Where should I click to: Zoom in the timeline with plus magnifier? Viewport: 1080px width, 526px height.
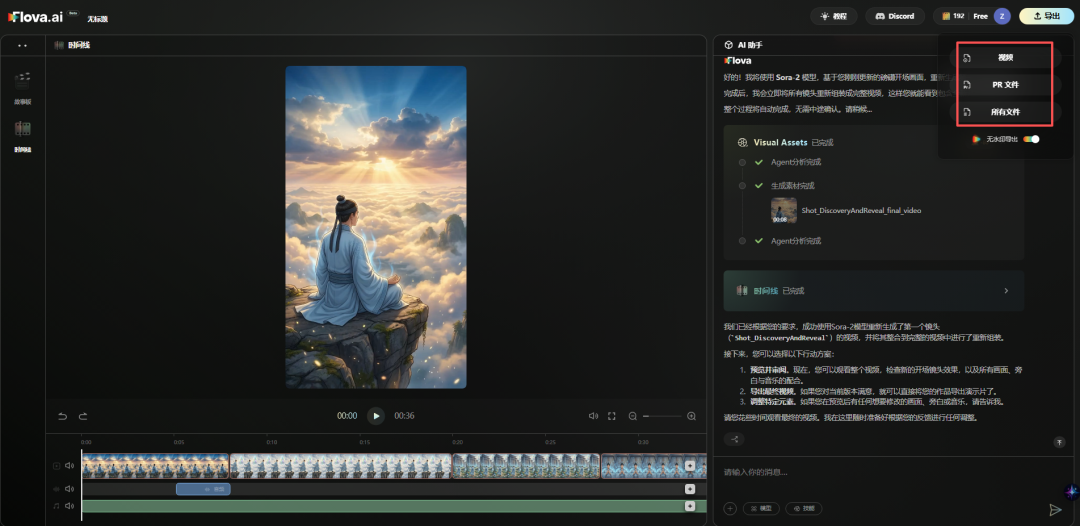pos(691,416)
